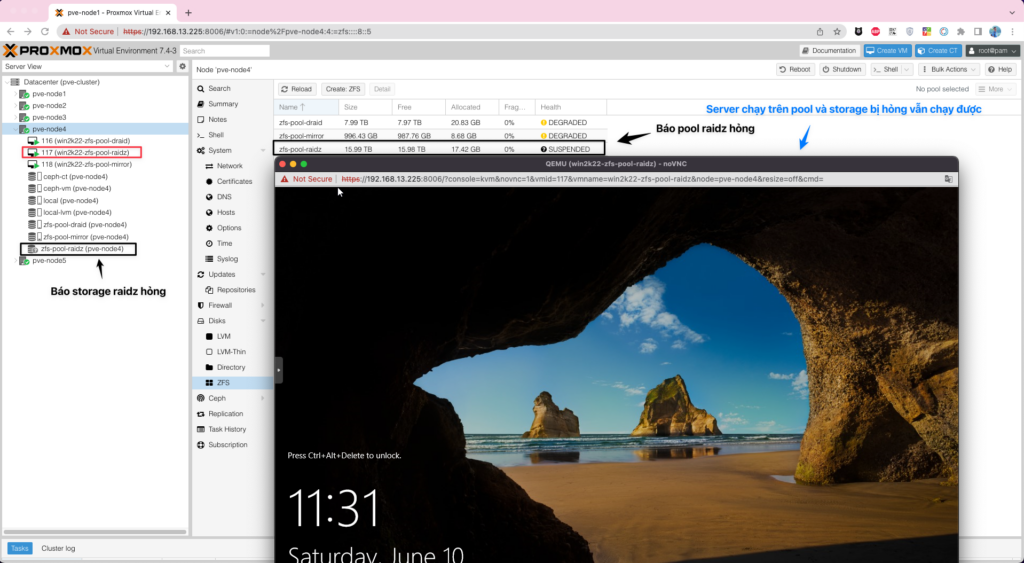Click the Reload button
This screenshot has width=1024, height=563.
tap(297, 89)
